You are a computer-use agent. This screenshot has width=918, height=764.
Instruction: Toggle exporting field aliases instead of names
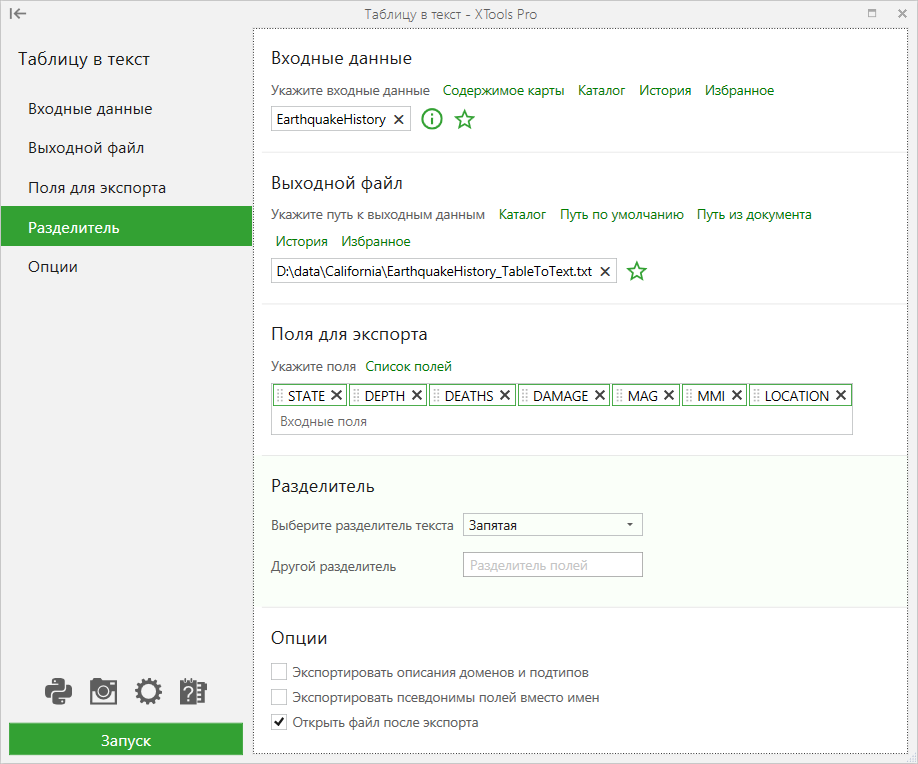coord(280,697)
